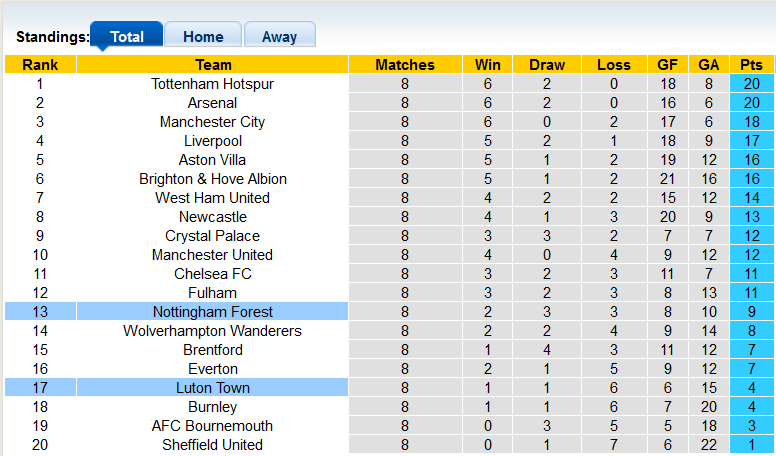Select Manchester City in the table
The width and height of the screenshot is (776, 456).
212,122
